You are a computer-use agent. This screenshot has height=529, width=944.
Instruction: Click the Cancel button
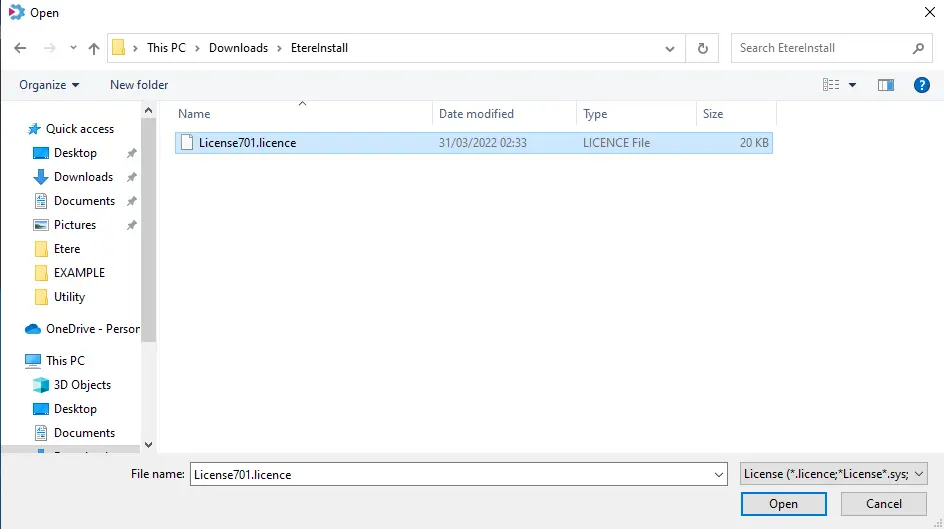(884, 504)
